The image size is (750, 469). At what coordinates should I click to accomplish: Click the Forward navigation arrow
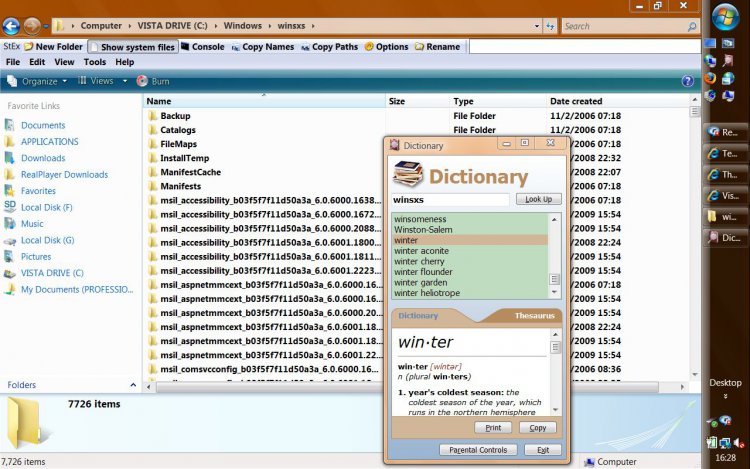[x=32, y=26]
